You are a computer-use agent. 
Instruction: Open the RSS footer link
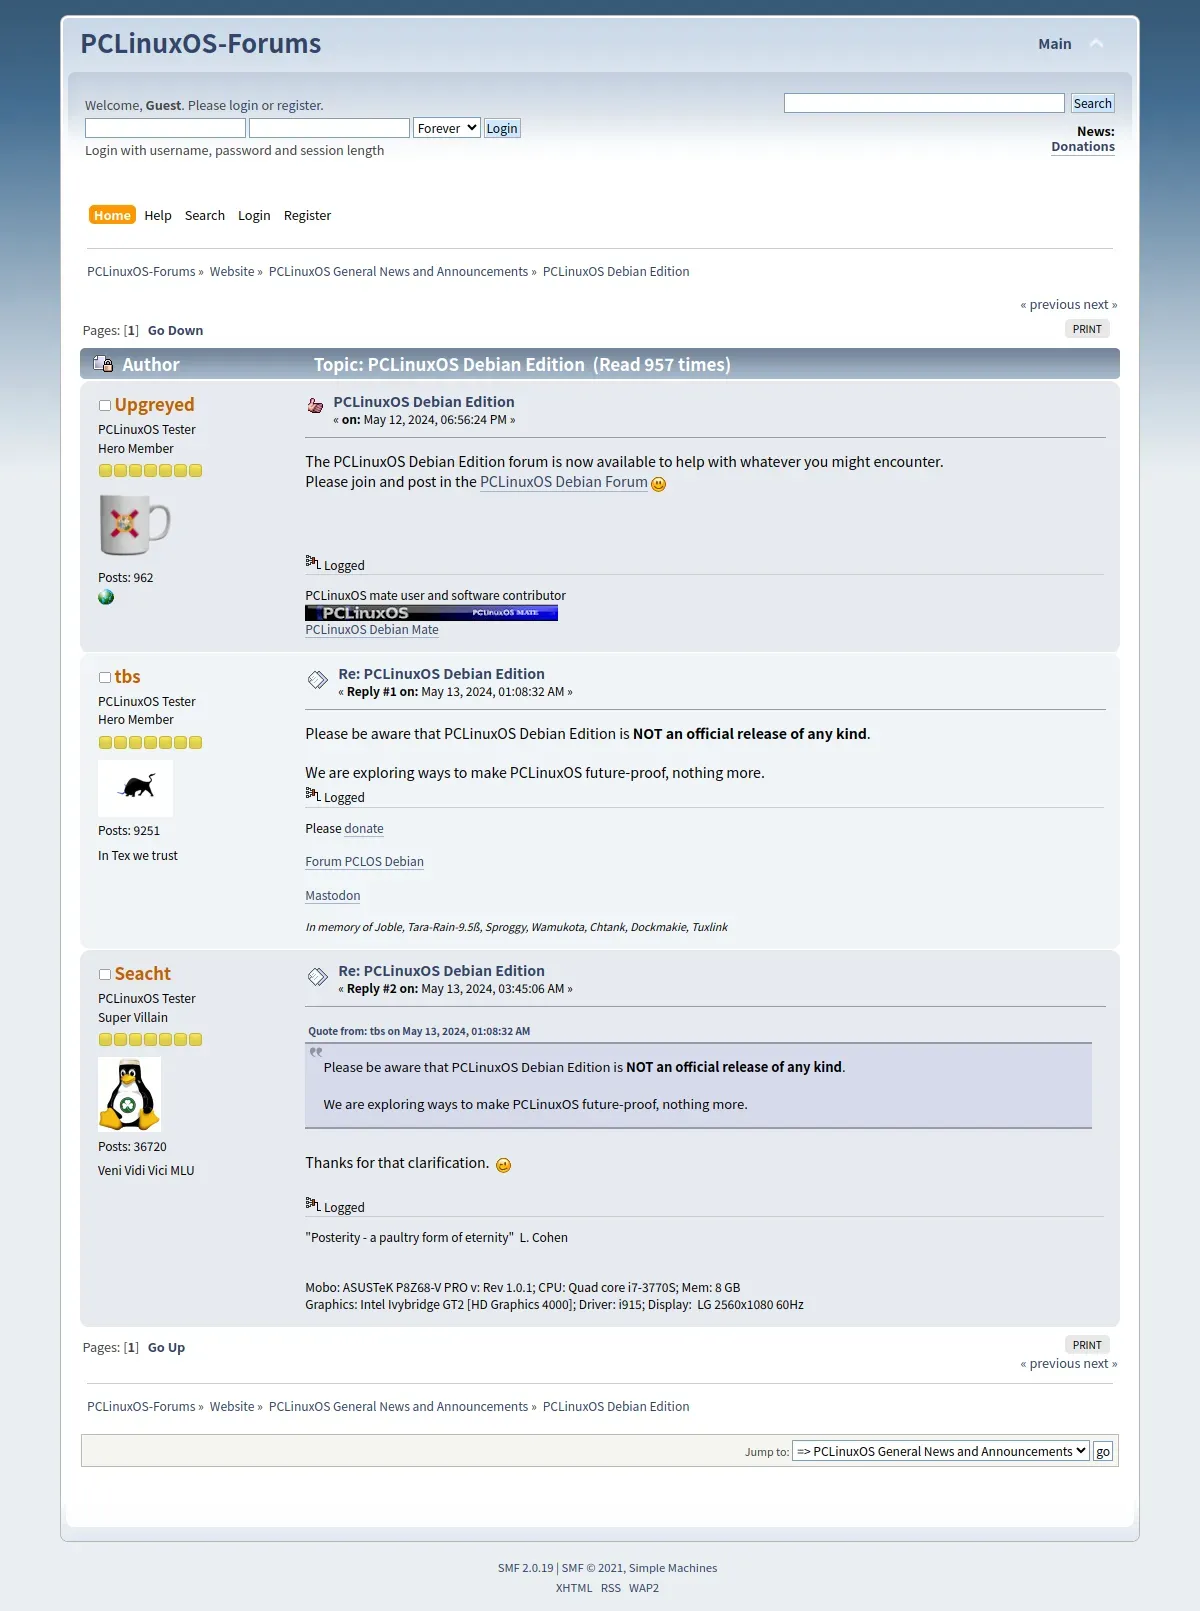[611, 1588]
